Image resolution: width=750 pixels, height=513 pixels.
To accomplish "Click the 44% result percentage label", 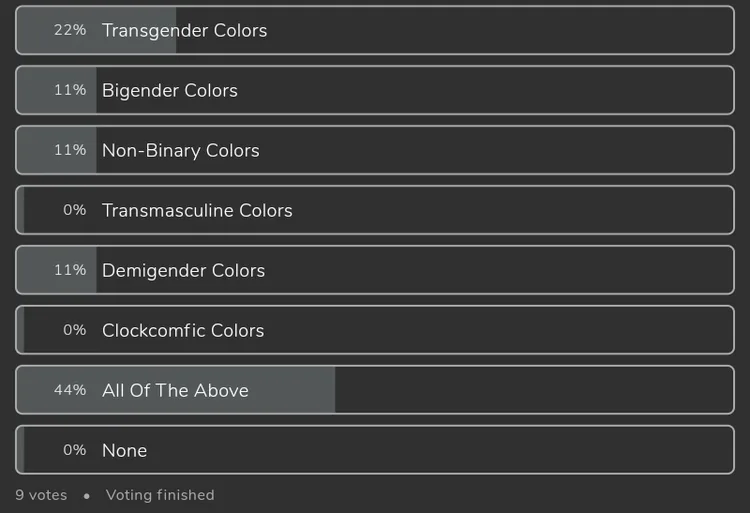I will (70, 390).
